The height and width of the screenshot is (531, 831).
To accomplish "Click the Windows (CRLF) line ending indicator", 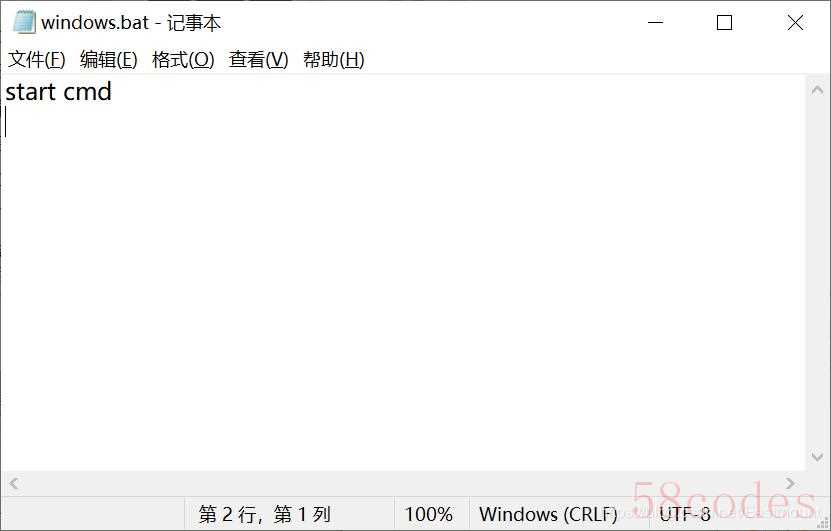I will pos(548,514).
